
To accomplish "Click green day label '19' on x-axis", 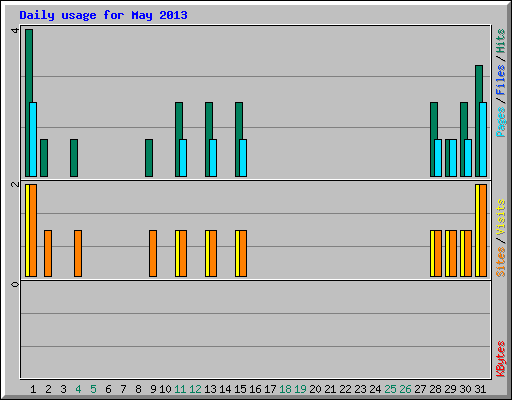I will pos(300,389).
